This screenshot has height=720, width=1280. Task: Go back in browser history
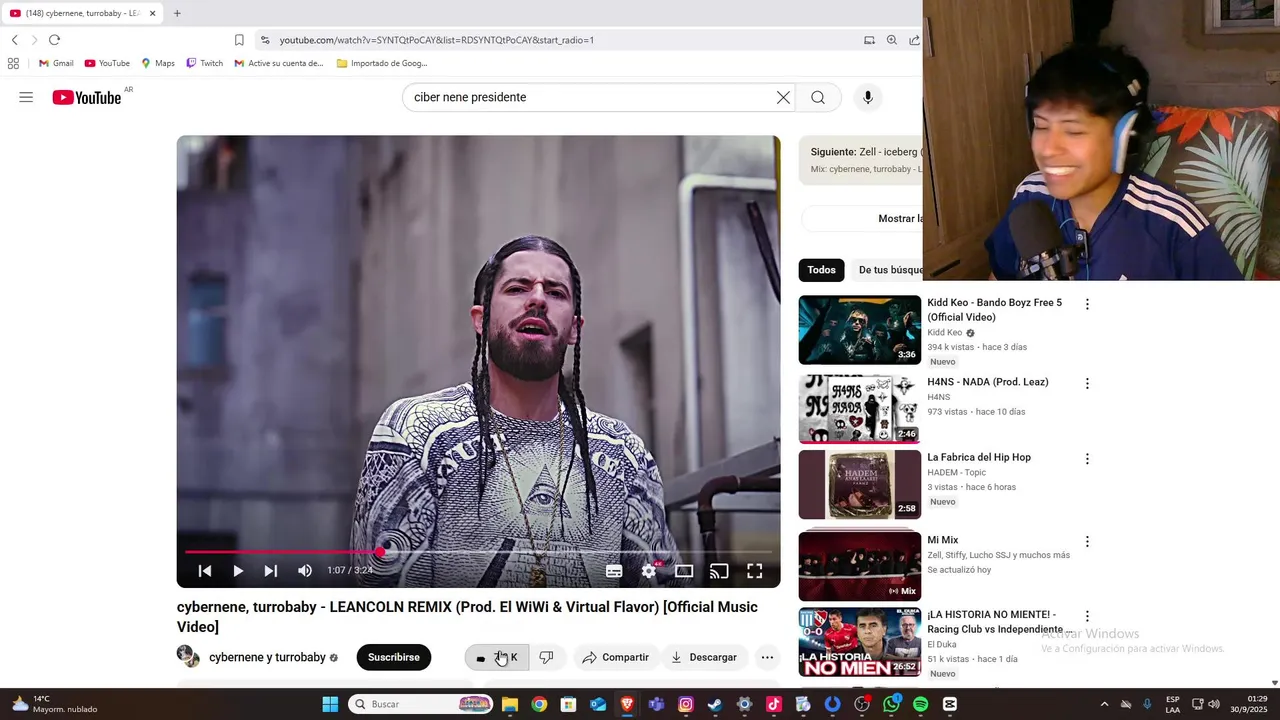(x=14, y=40)
